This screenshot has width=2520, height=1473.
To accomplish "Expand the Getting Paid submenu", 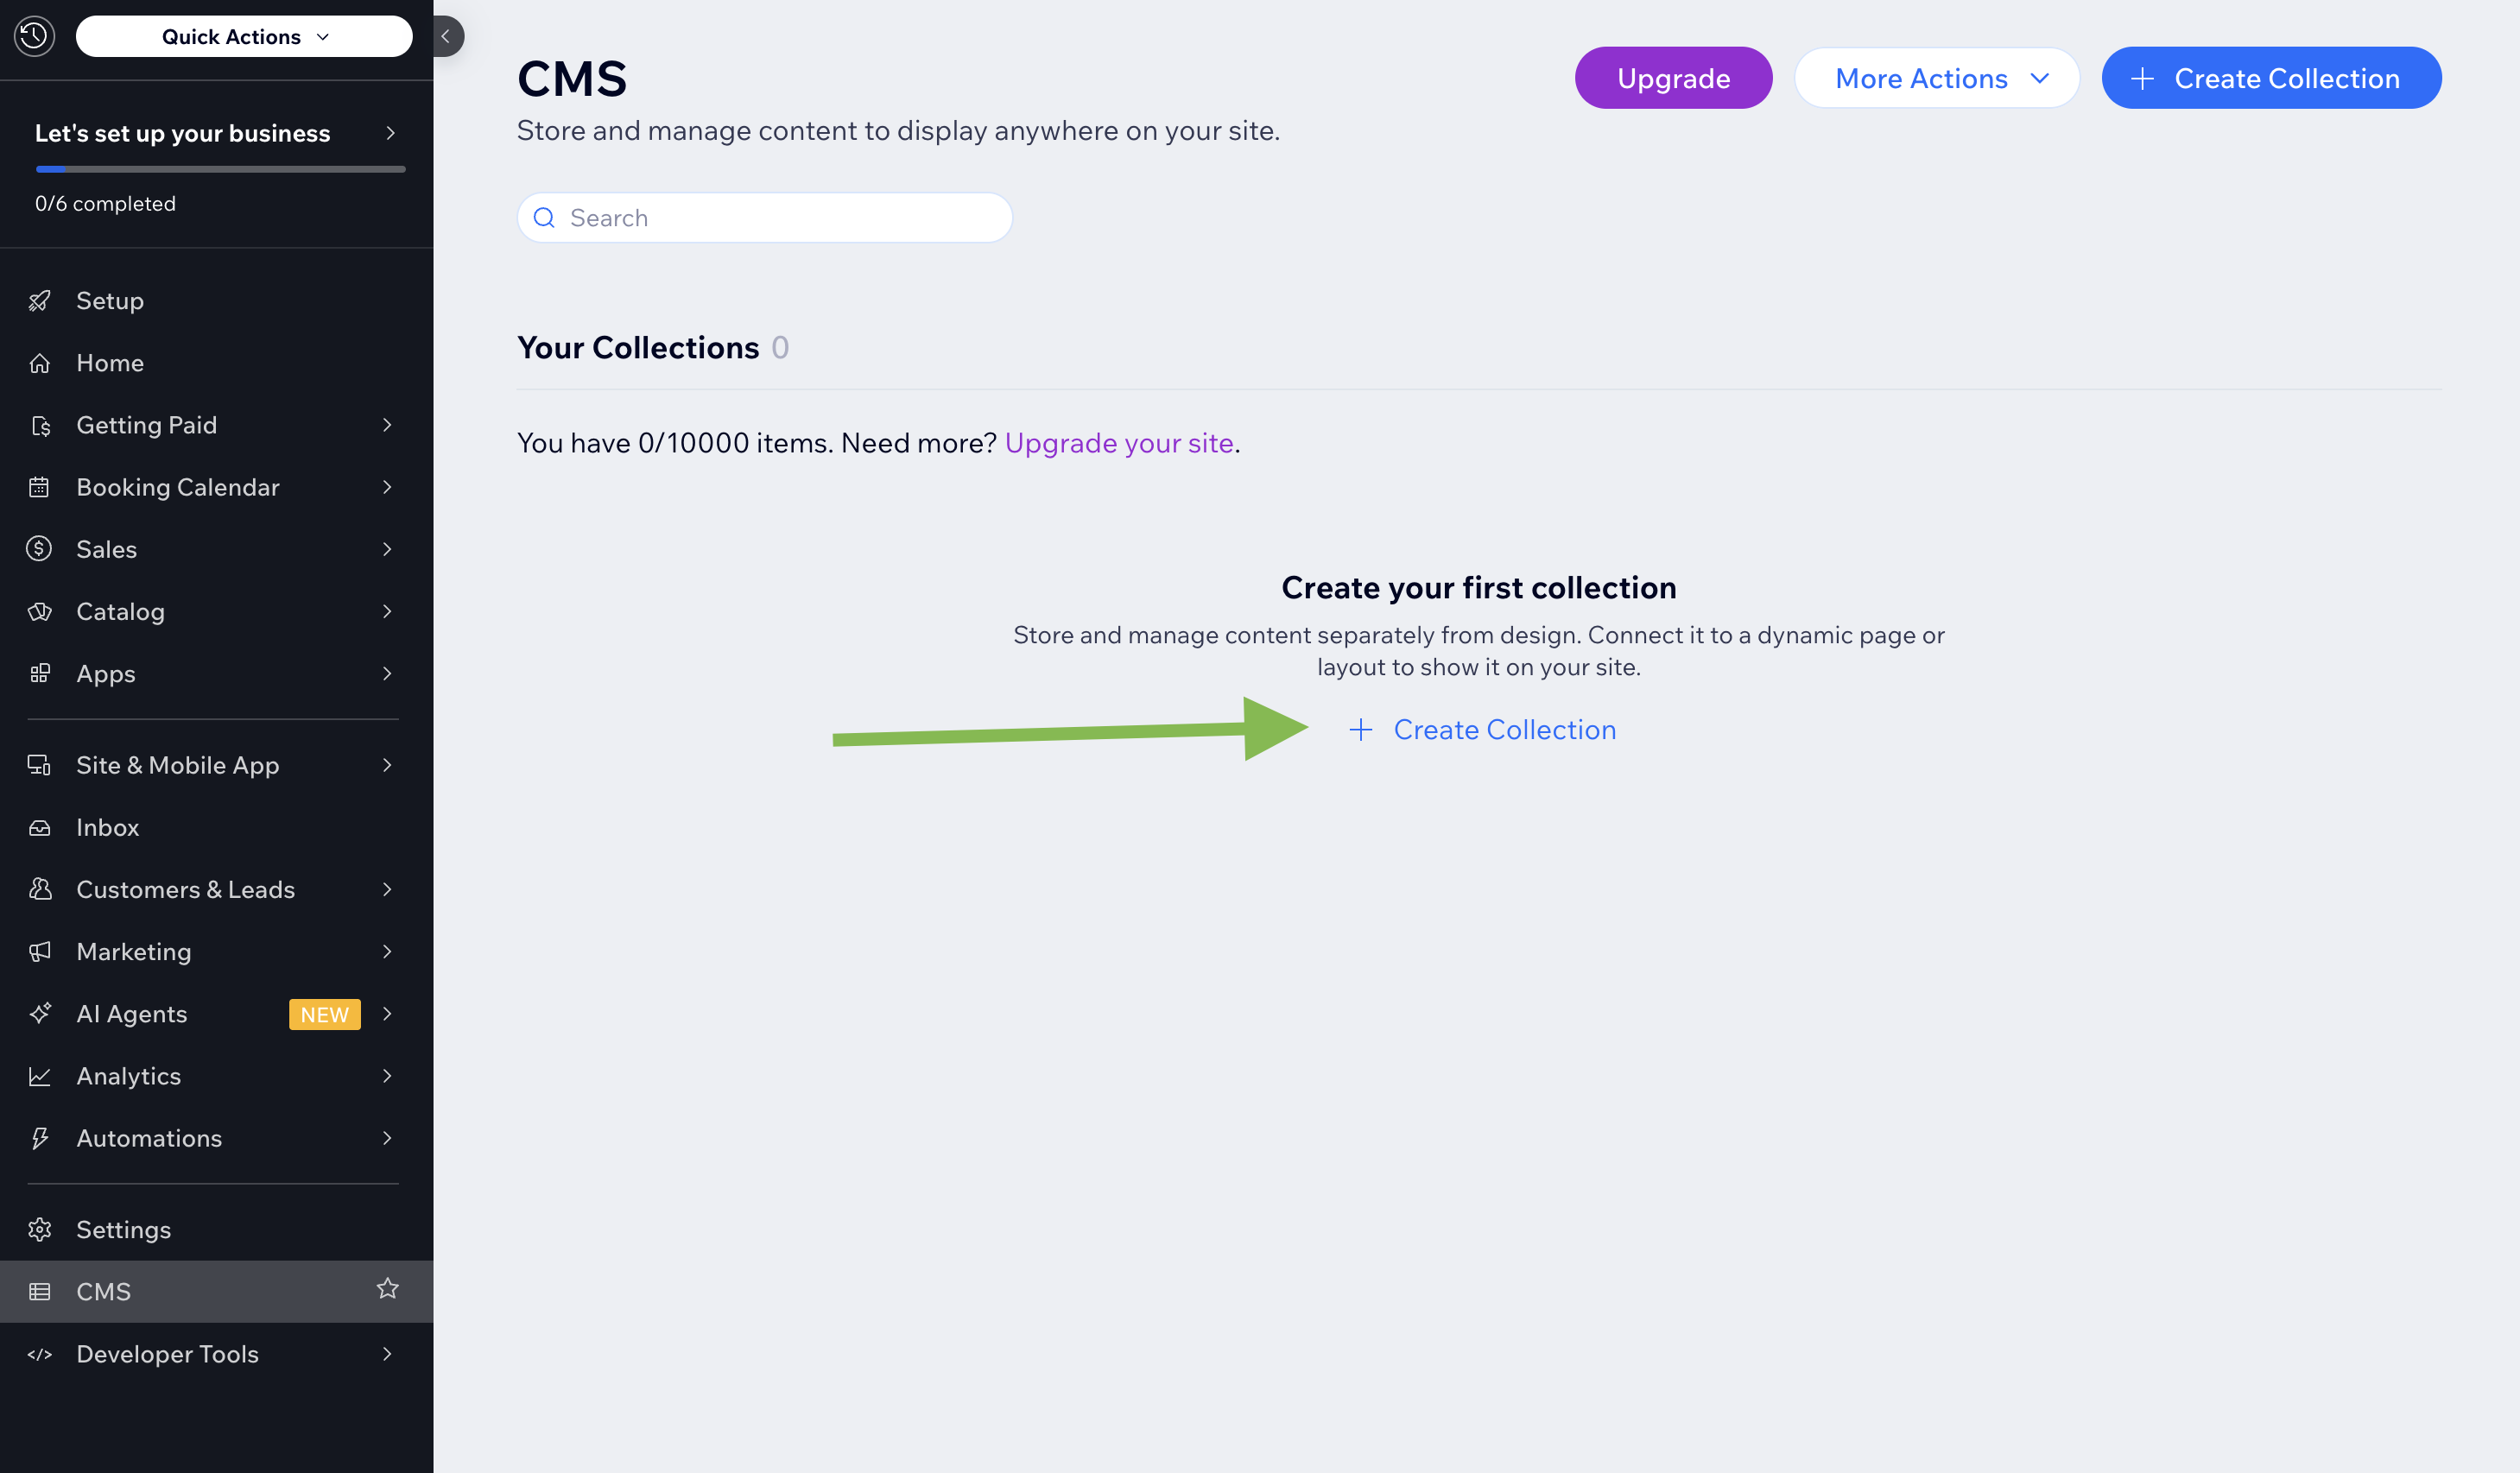I will point(387,425).
